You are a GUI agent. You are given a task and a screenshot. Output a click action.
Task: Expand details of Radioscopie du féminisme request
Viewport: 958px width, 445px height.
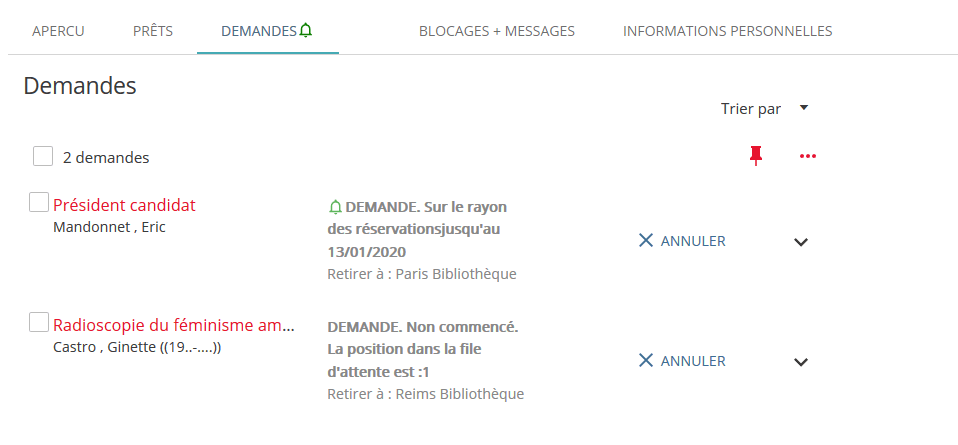point(800,361)
